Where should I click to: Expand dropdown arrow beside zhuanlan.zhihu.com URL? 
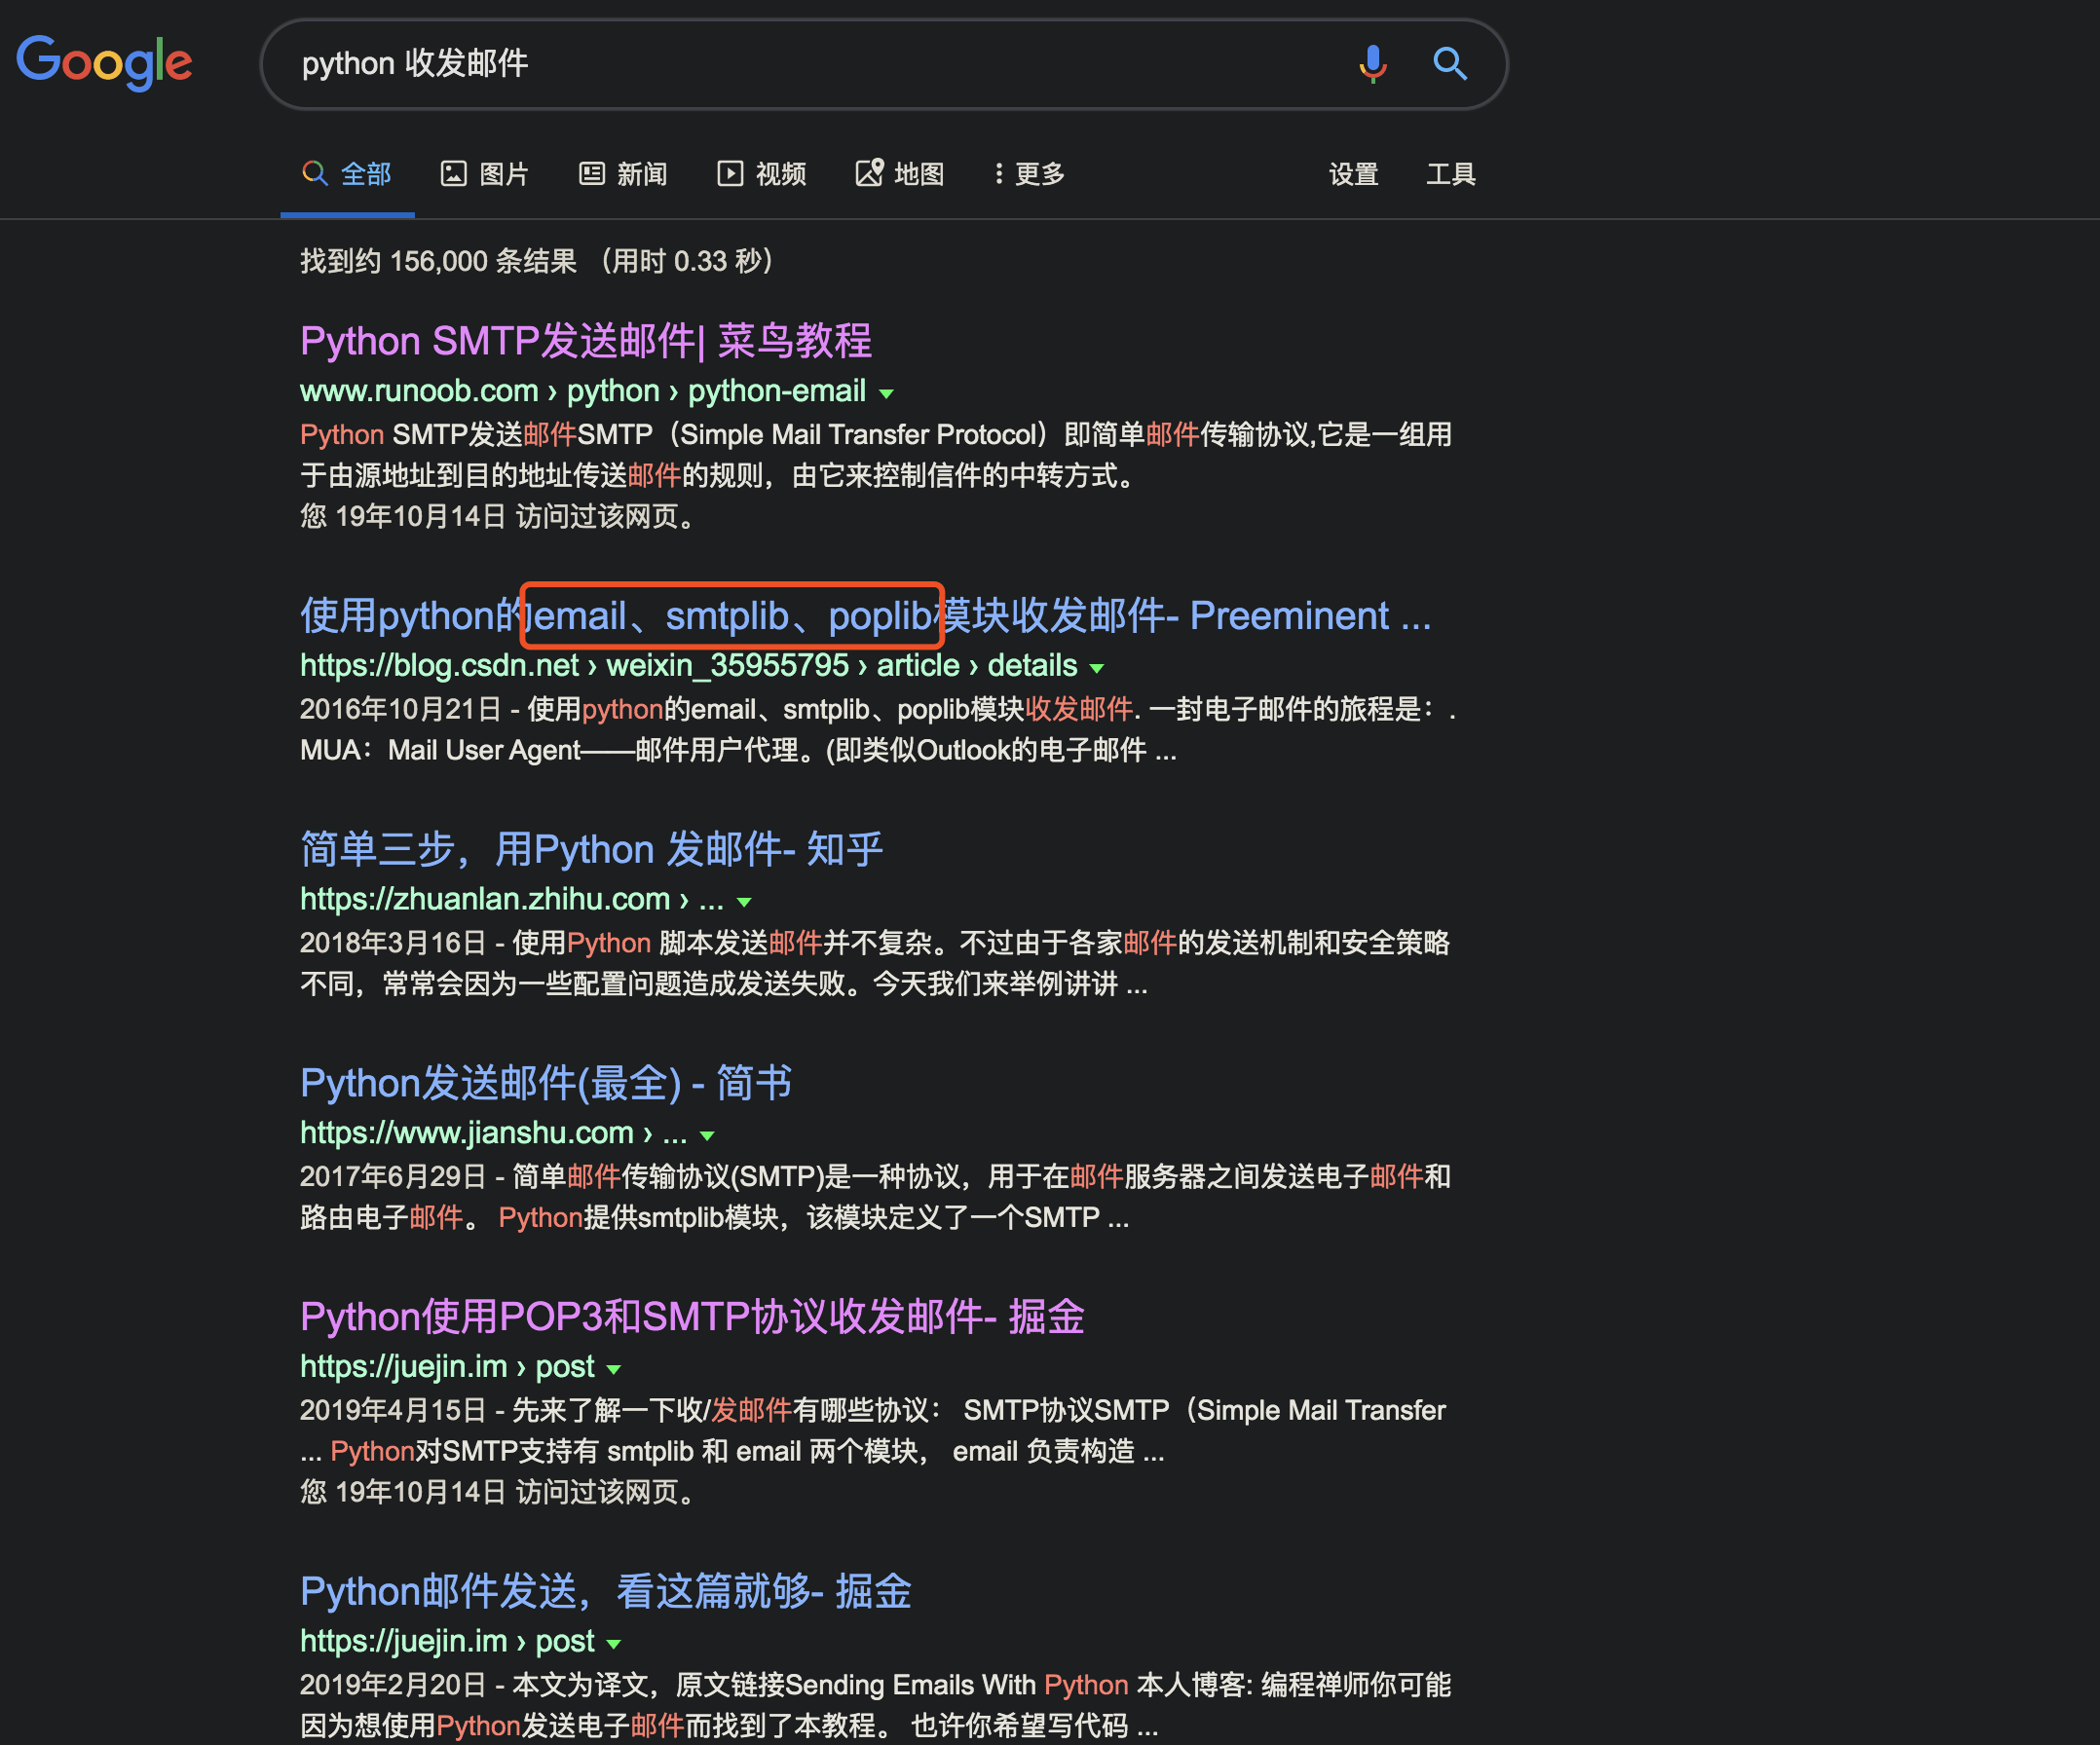click(744, 902)
